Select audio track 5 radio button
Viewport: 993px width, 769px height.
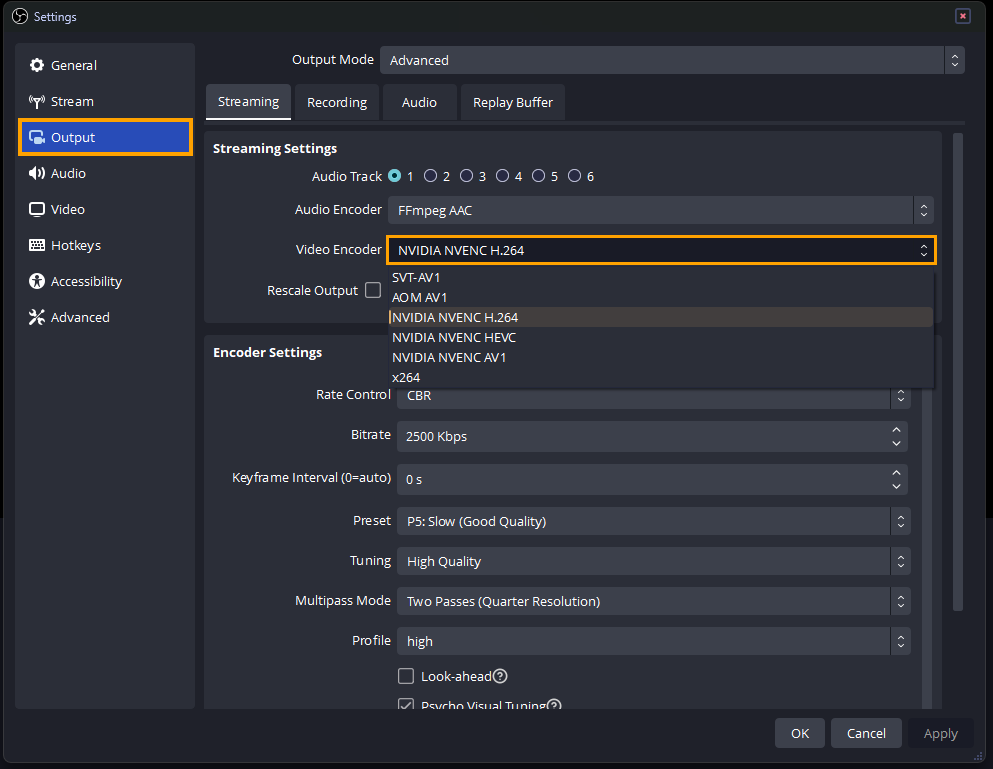click(x=538, y=175)
